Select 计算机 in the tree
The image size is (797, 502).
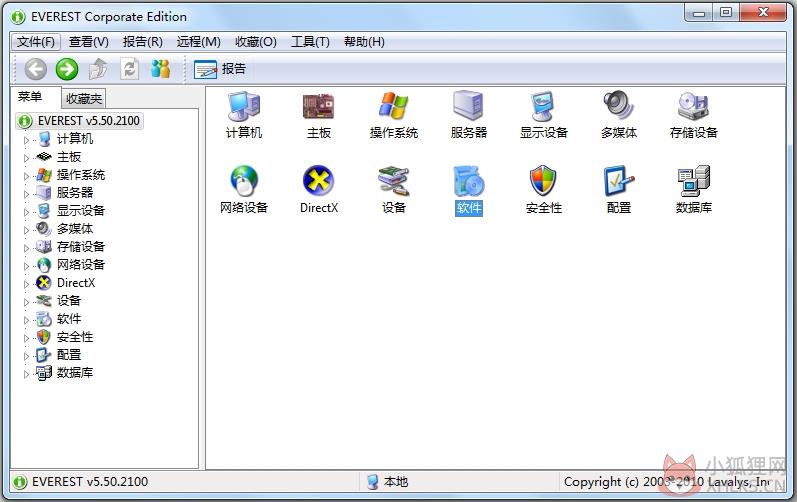point(75,139)
